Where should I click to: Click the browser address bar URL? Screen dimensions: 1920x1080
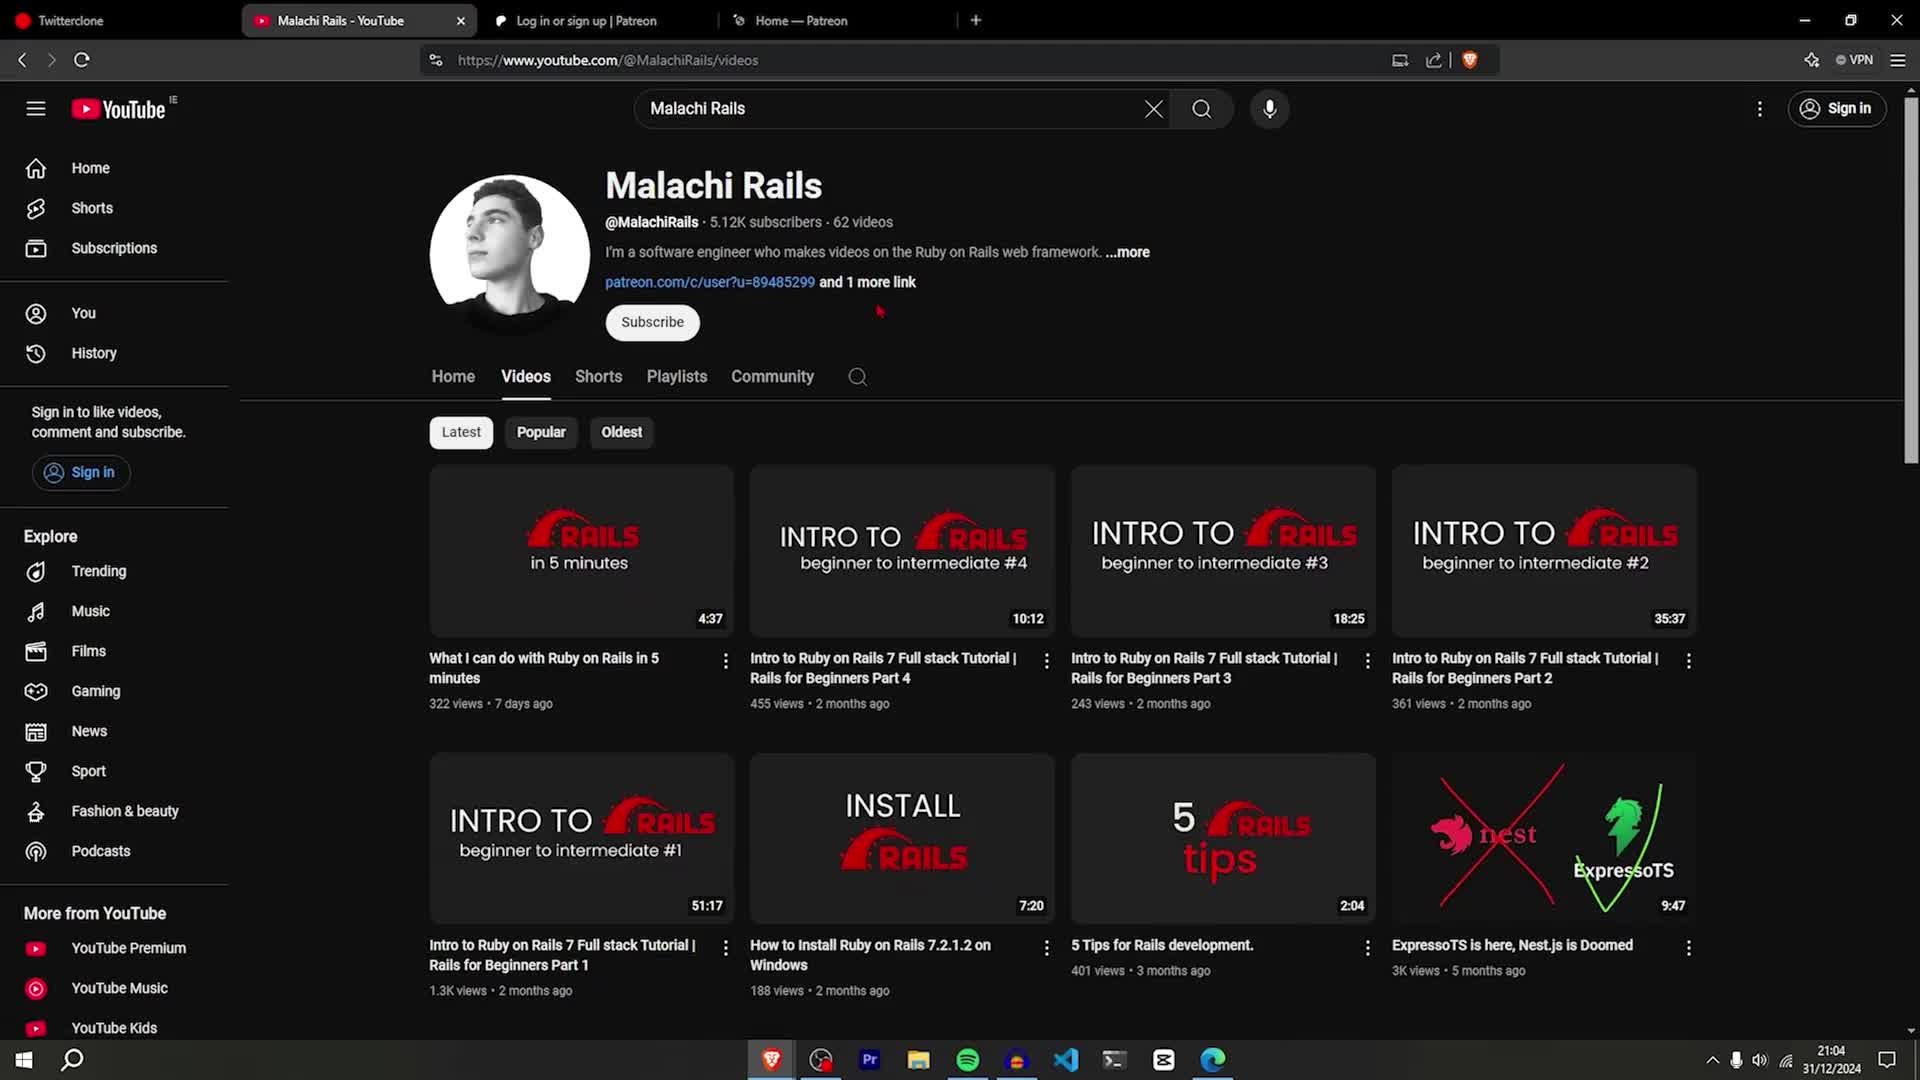tap(608, 60)
